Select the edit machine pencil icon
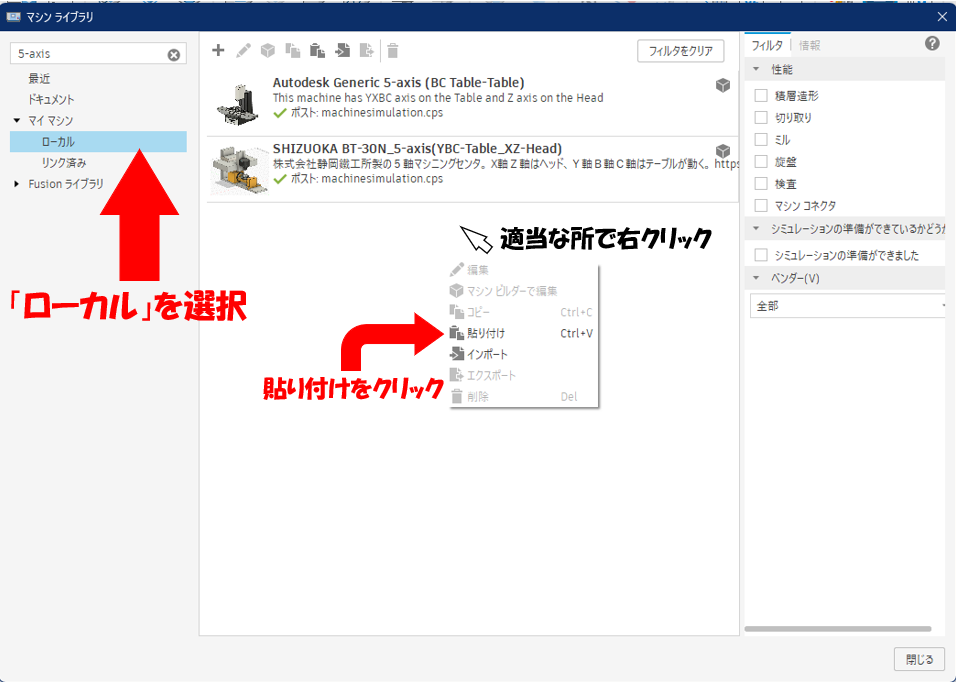Viewport: 956px width, 682px height. pos(243,50)
